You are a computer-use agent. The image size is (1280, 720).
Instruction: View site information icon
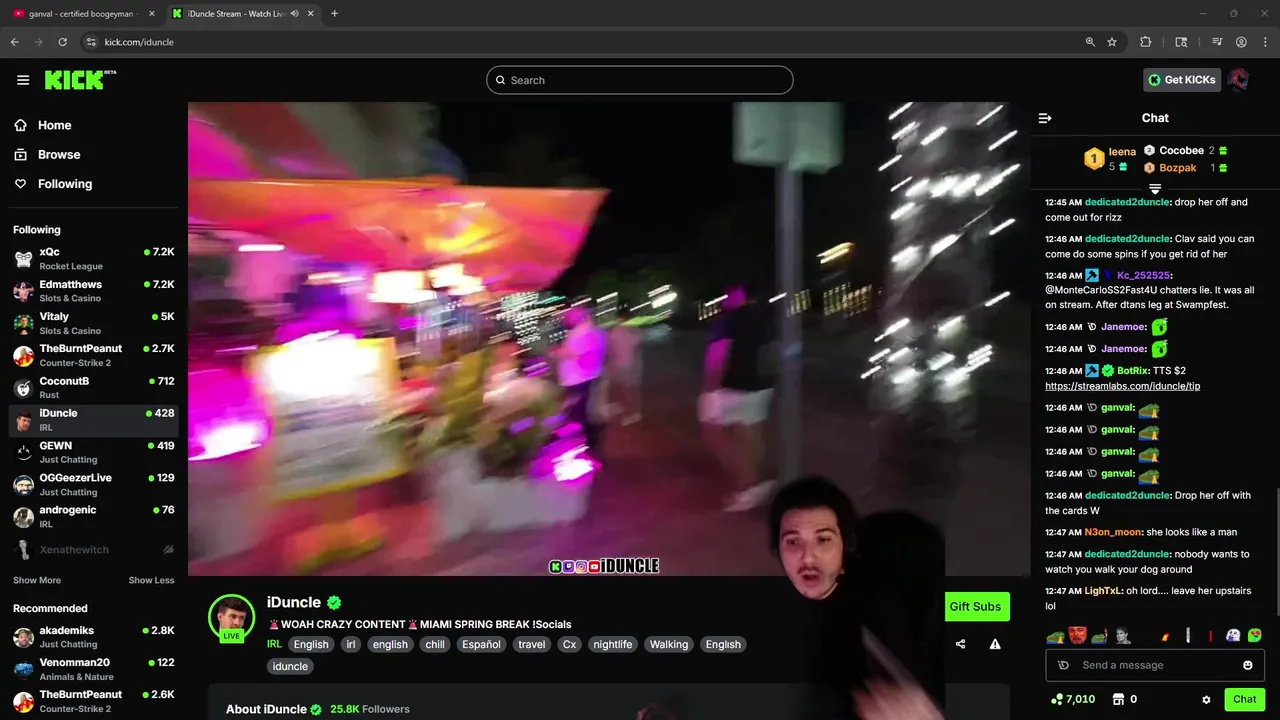[x=91, y=42]
